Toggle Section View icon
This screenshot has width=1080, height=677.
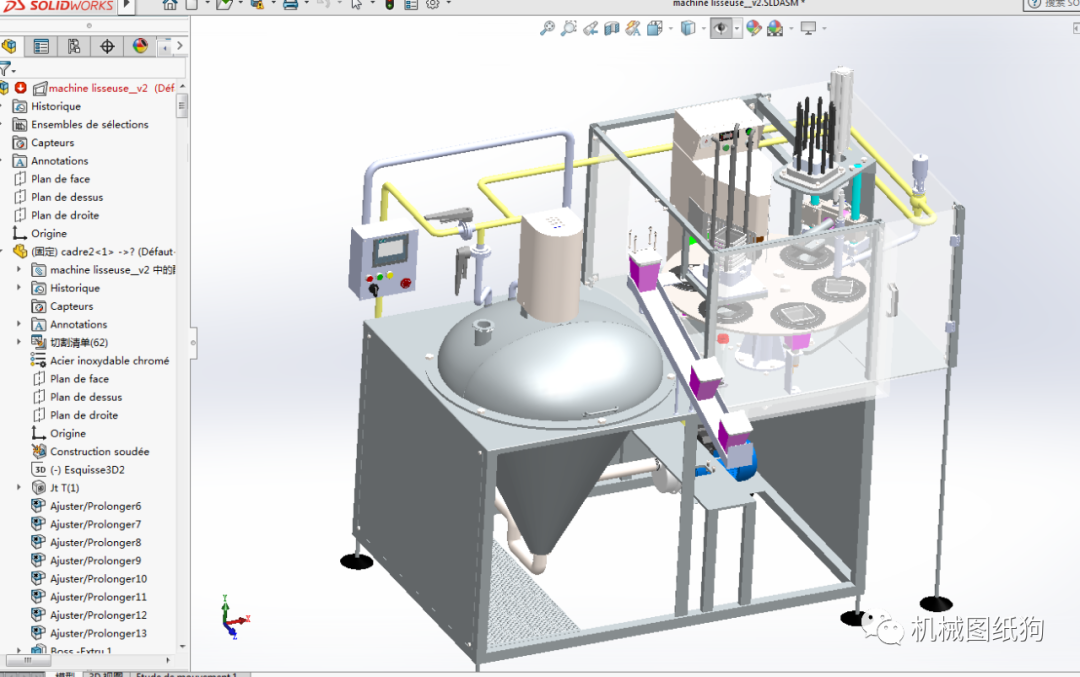point(612,28)
